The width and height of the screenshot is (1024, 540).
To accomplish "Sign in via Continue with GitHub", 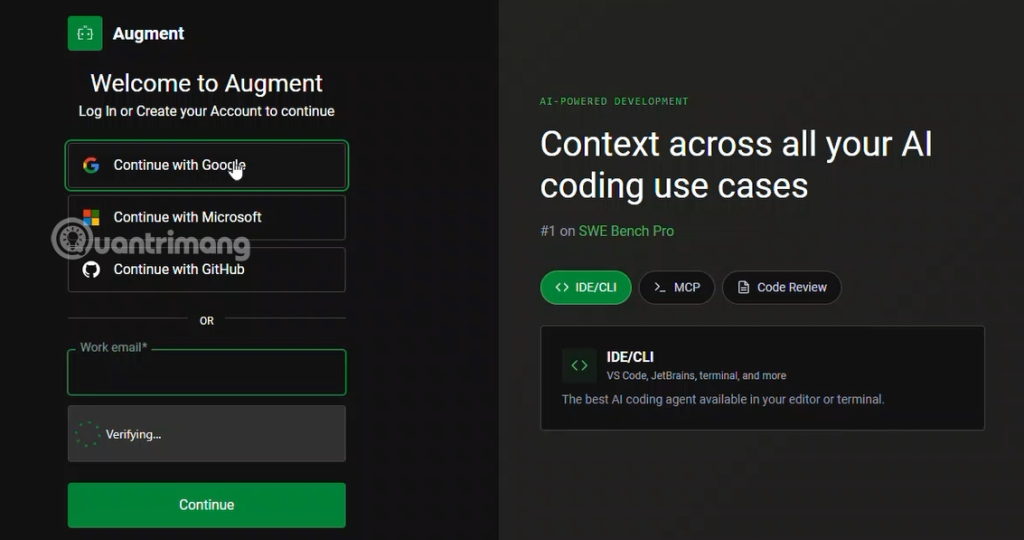I will tap(206, 269).
